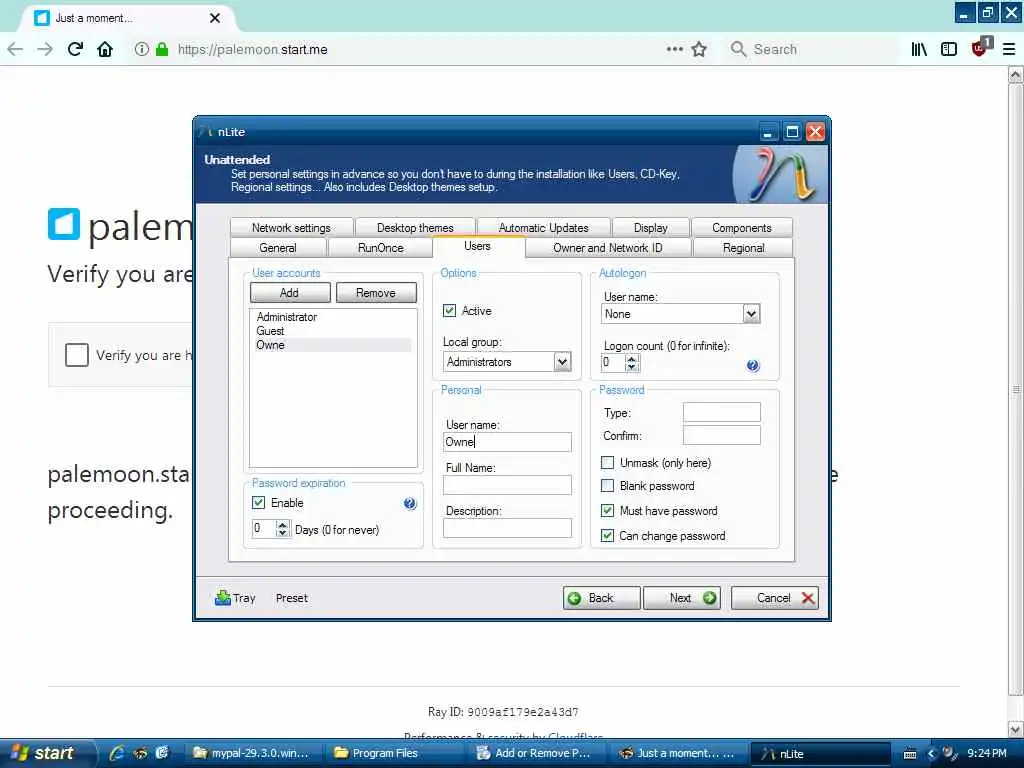Click the uBlock shield extension icon
This screenshot has width=1024, height=768.
click(x=980, y=48)
